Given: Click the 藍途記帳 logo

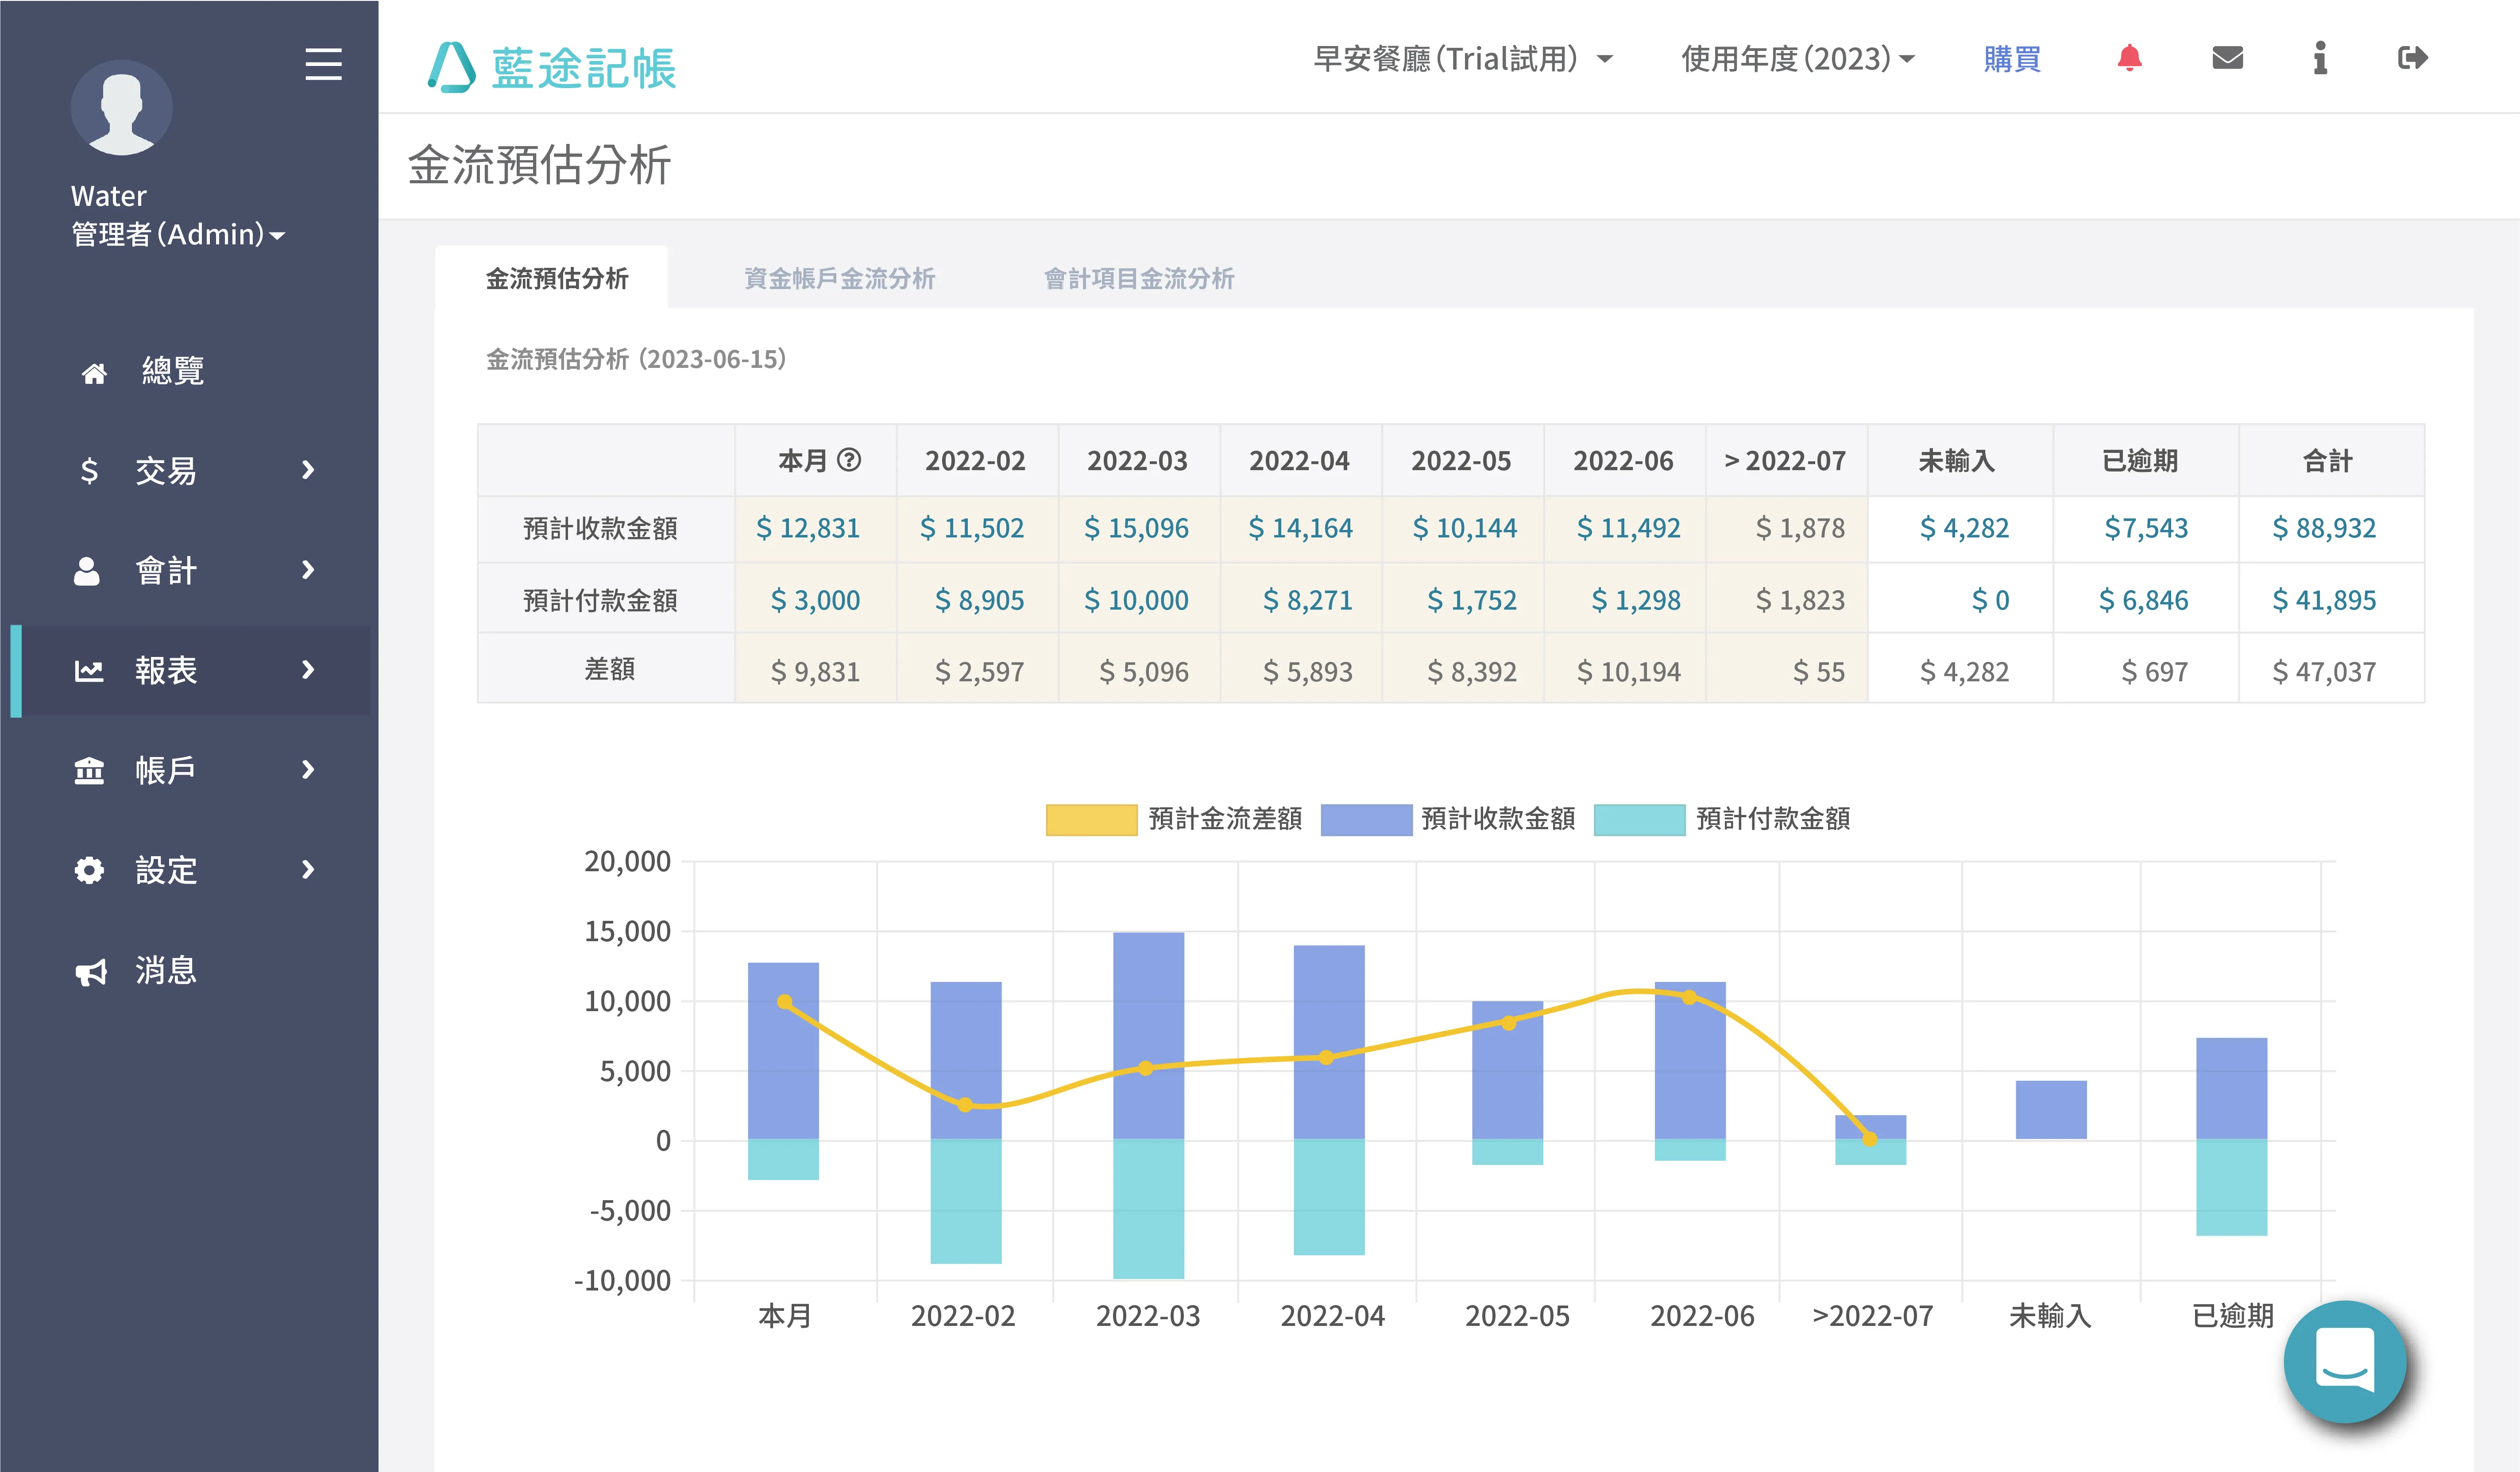Looking at the screenshot, I should pos(552,67).
